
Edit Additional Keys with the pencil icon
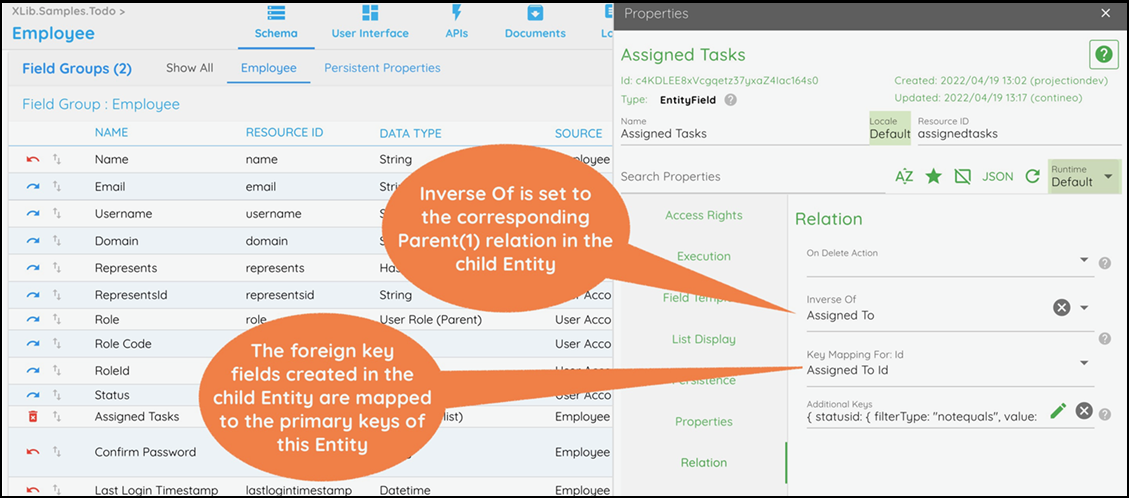(x=1059, y=411)
